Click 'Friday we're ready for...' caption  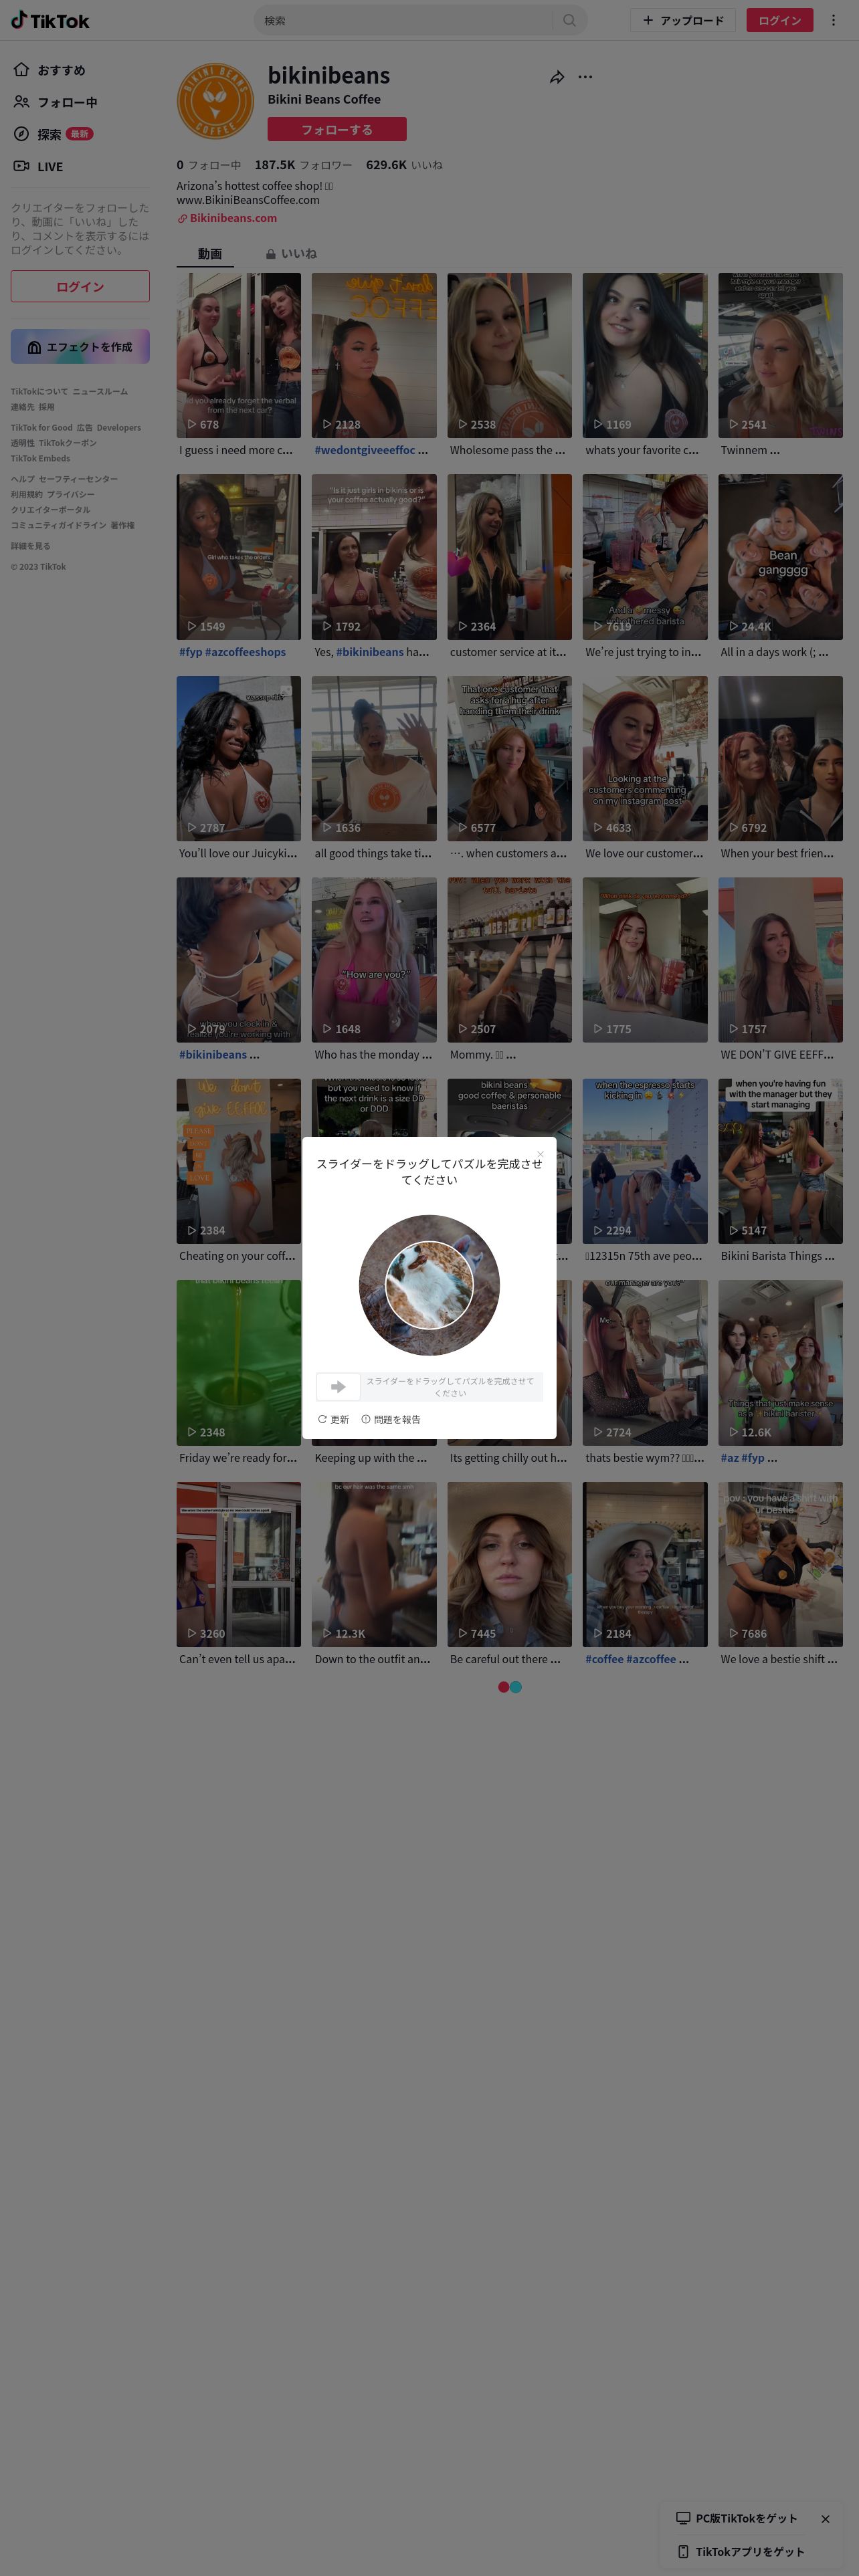coord(238,1458)
